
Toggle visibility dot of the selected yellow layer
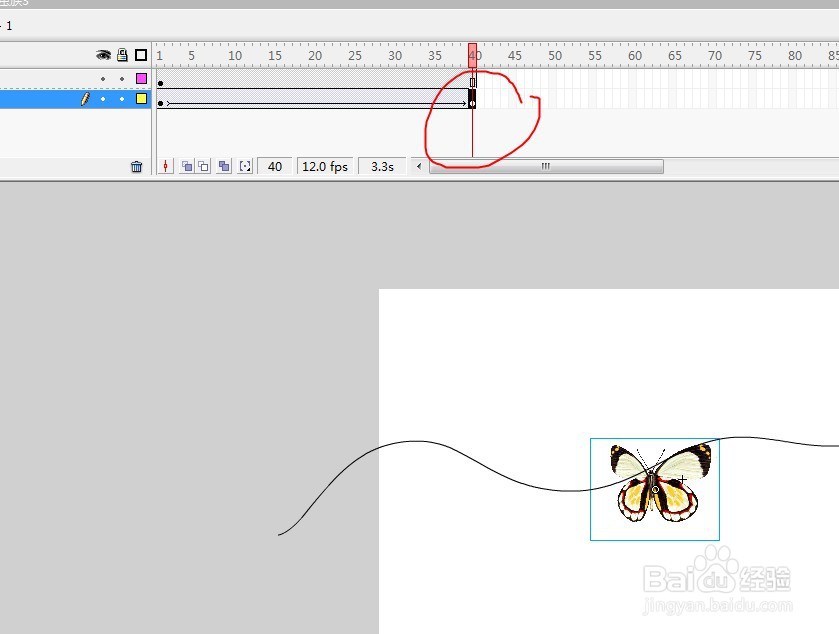[x=103, y=99]
